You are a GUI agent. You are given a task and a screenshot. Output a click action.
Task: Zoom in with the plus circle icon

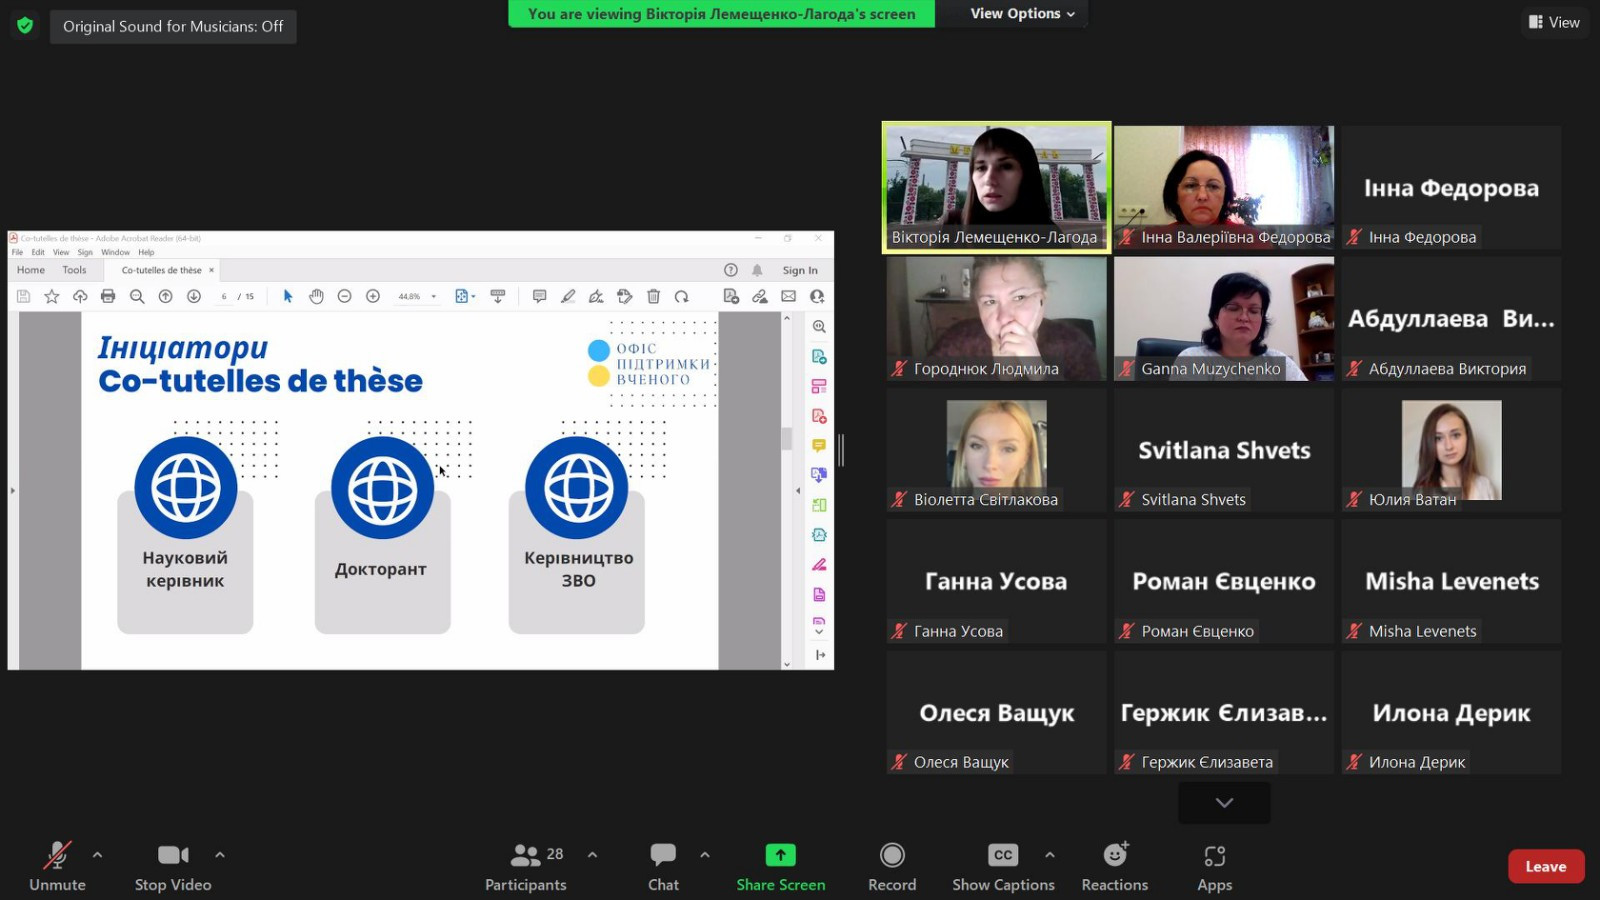pos(373,296)
